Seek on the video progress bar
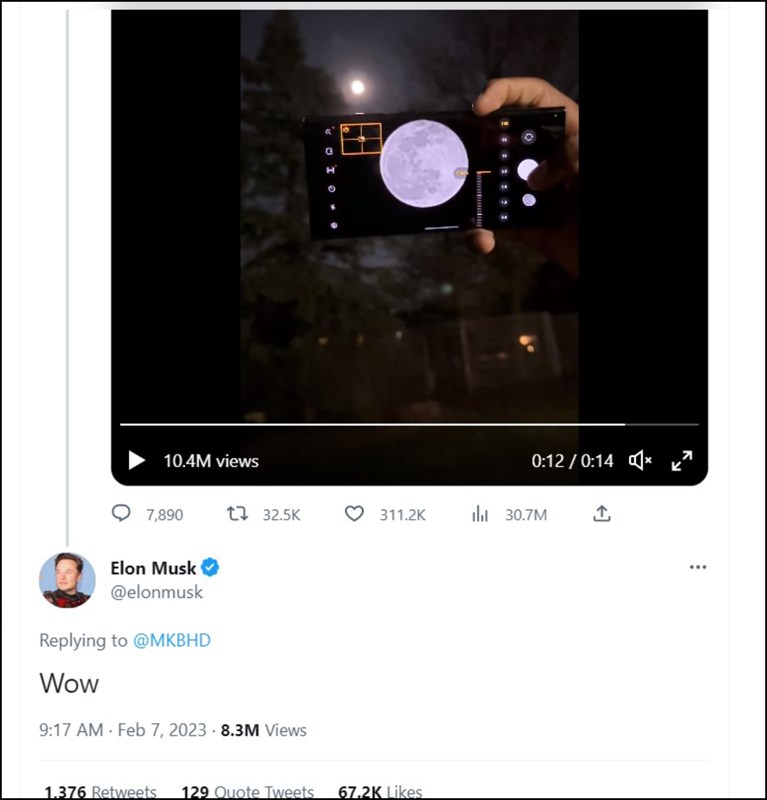This screenshot has height=800, width=767. point(400,425)
